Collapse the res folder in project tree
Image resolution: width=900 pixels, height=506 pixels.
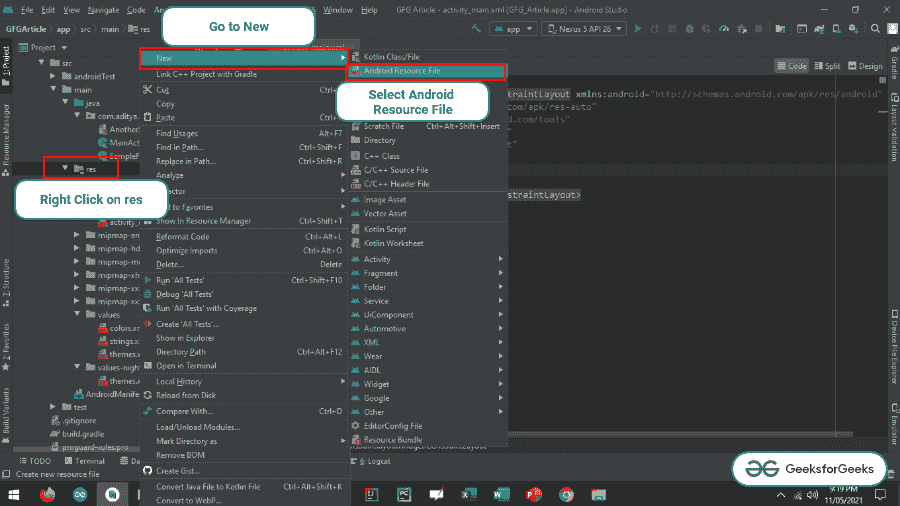(66, 168)
